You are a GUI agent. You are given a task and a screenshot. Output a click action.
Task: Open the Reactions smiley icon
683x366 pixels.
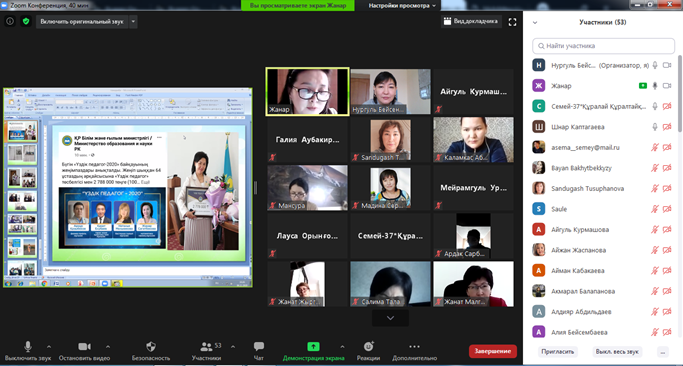pyautogui.click(x=369, y=347)
